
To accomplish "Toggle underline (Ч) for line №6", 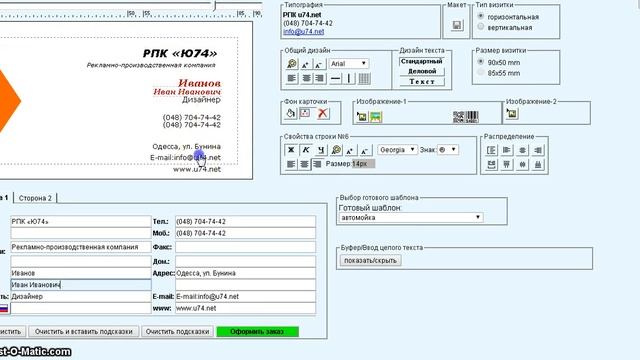I will pyautogui.click(x=321, y=150).
